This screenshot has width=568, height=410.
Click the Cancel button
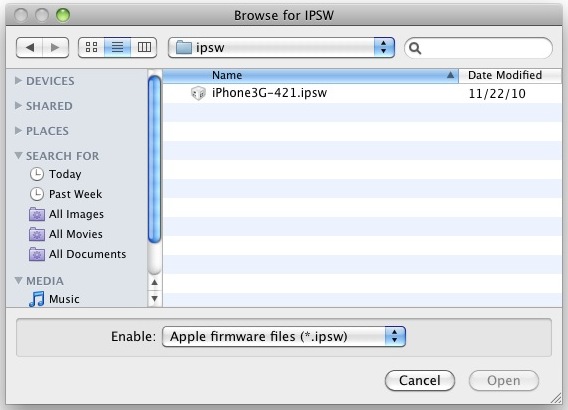coord(419,380)
